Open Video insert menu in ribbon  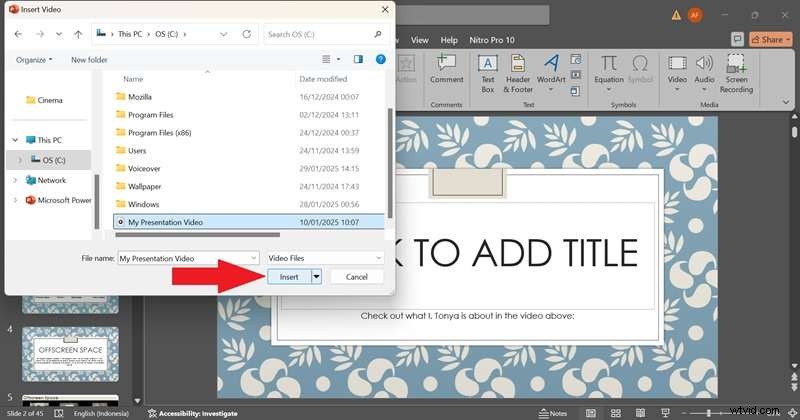pos(677,74)
